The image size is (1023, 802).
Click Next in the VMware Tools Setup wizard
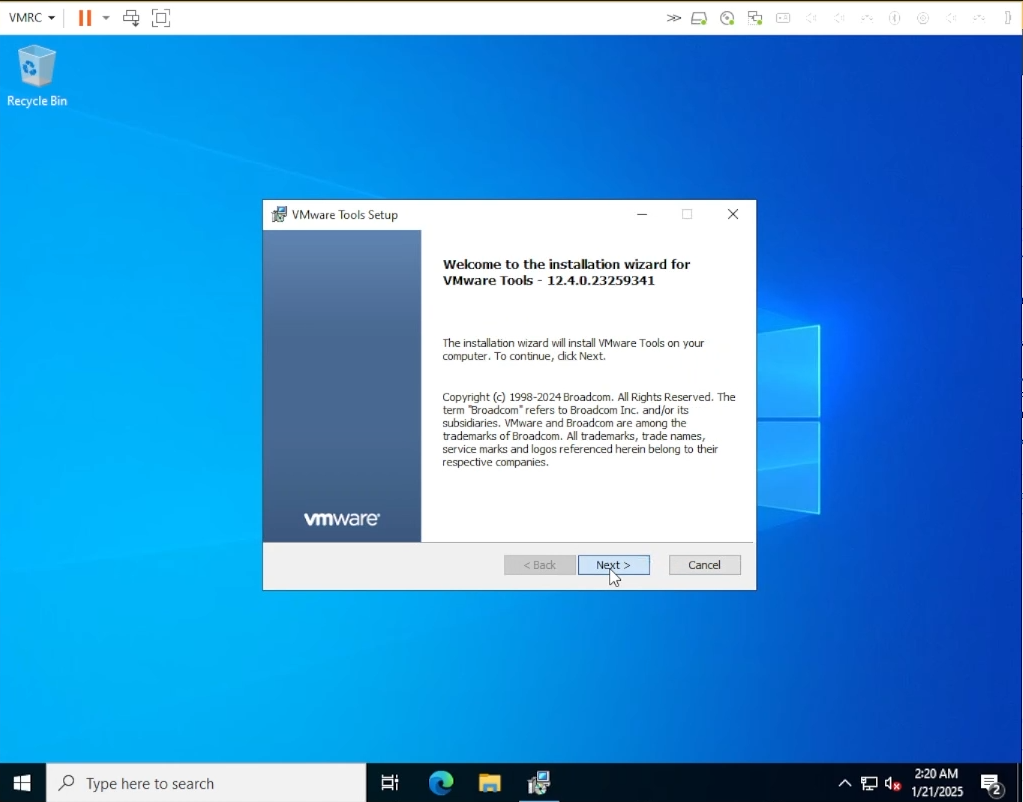pyautogui.click(x=613, y=564)
